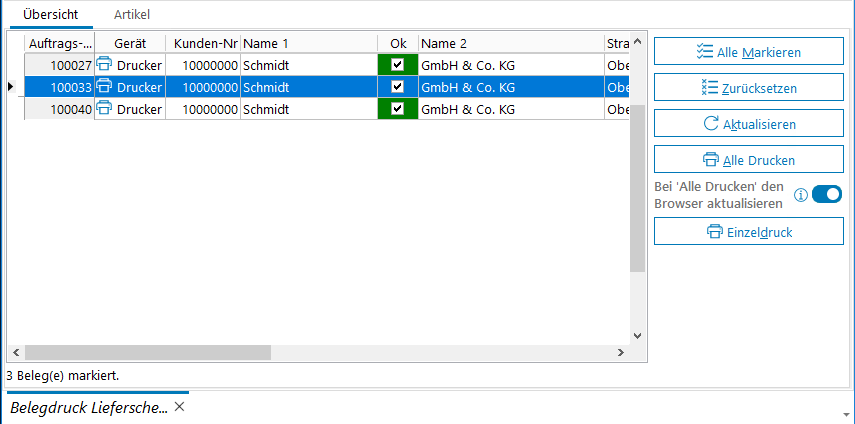Switch to the Artikel tab
This screenshot has height=424, width=855.
coord(132,14)
